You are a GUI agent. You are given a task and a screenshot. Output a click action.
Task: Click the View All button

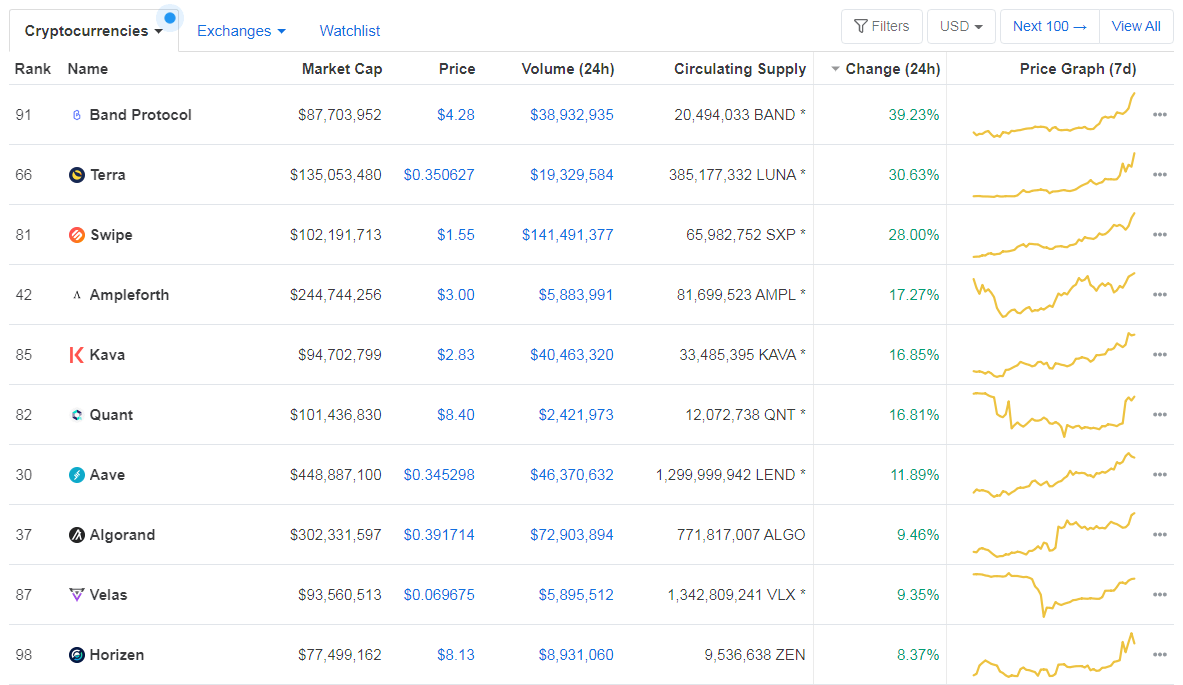point(1135,26)
